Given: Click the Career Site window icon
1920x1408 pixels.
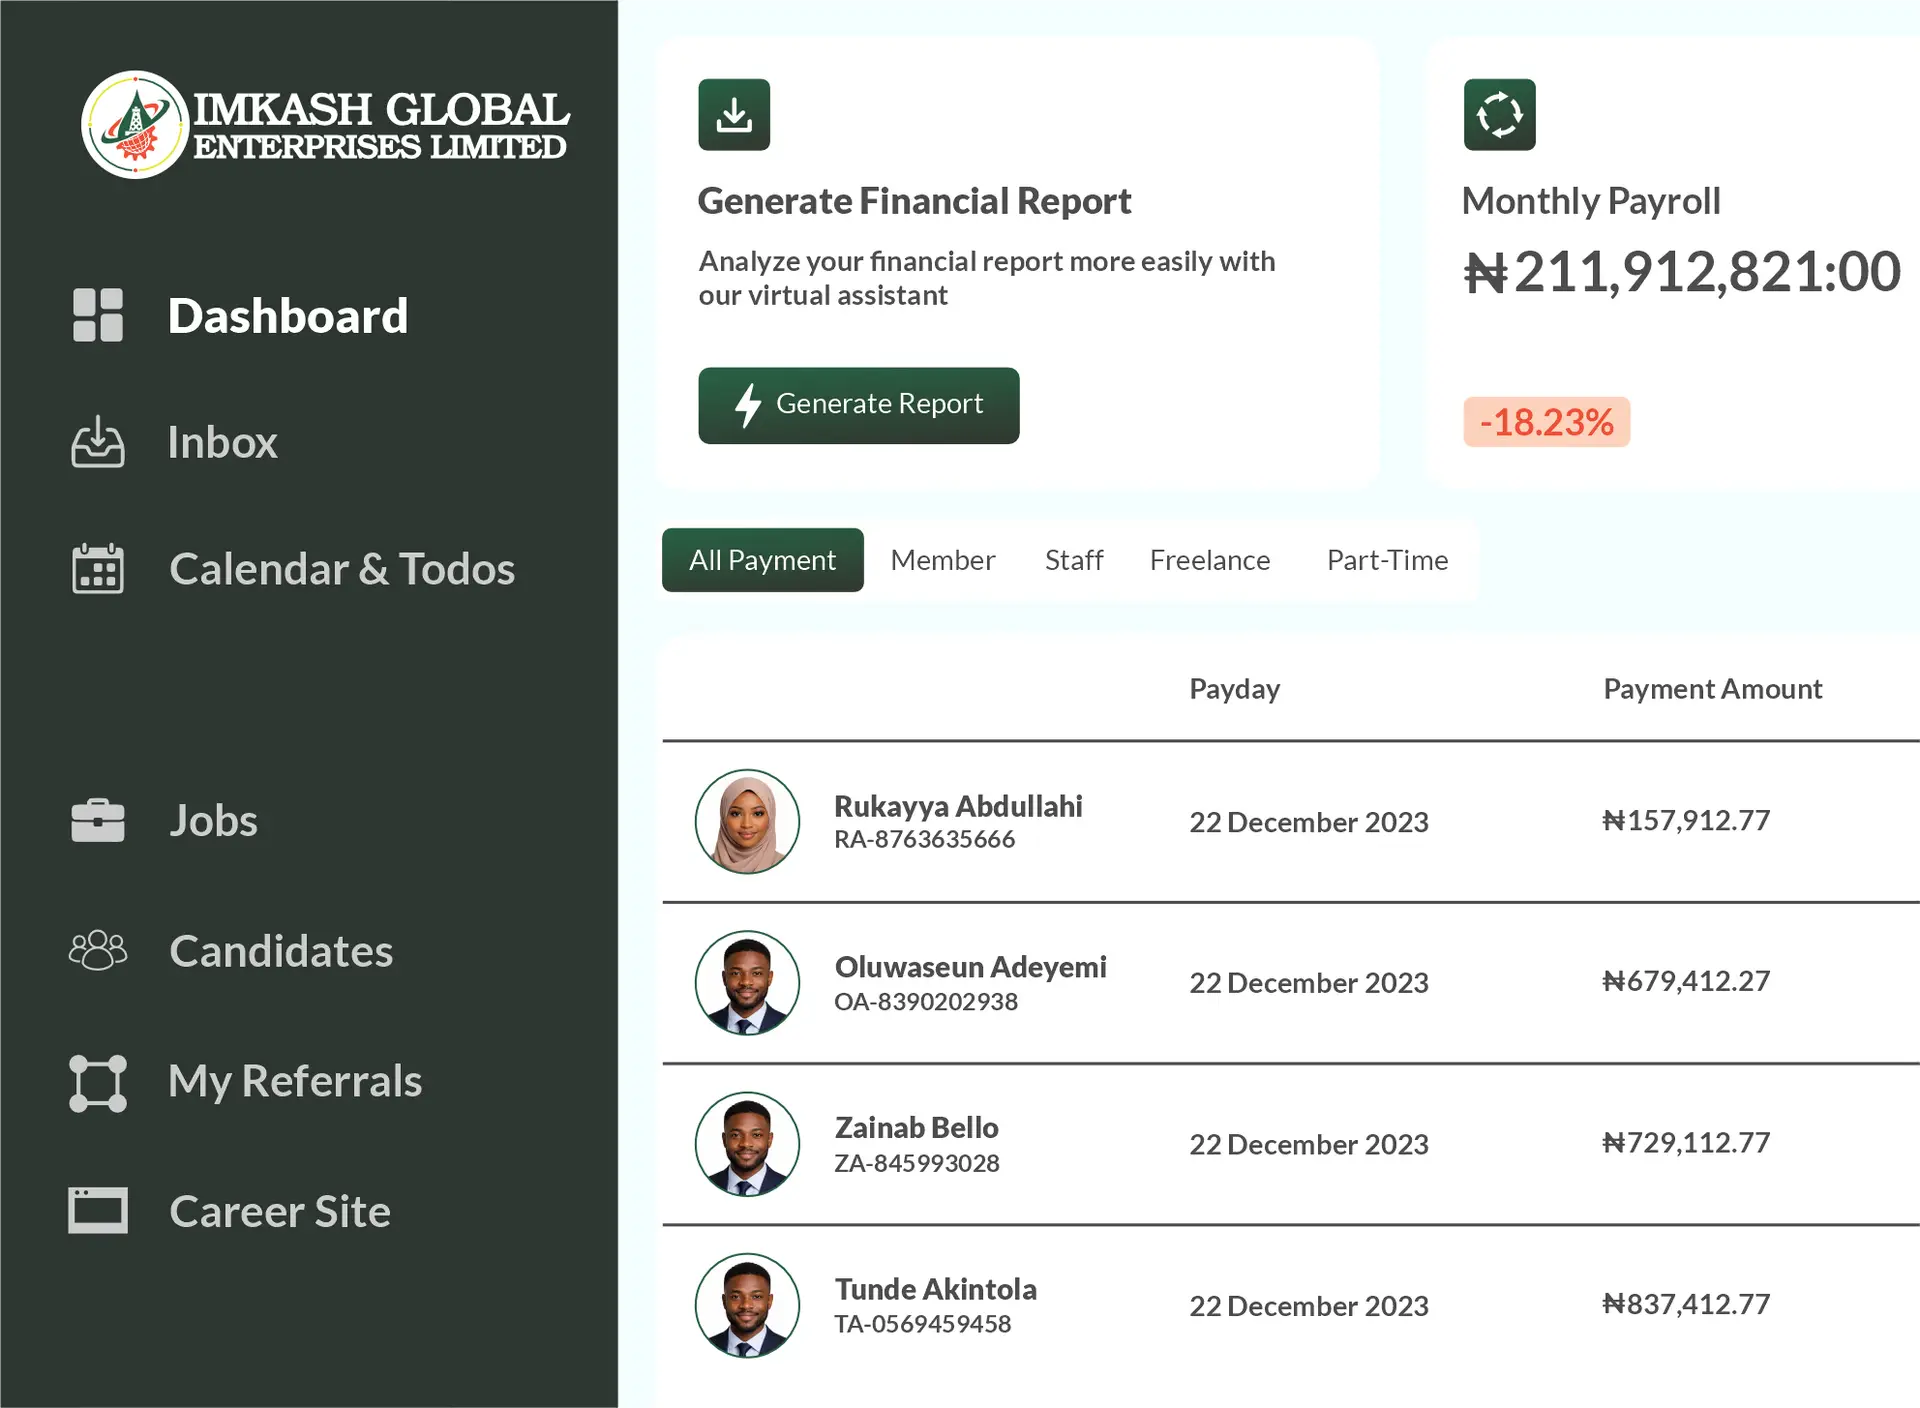Looking at the screenshot, I should coord(98,1210).
